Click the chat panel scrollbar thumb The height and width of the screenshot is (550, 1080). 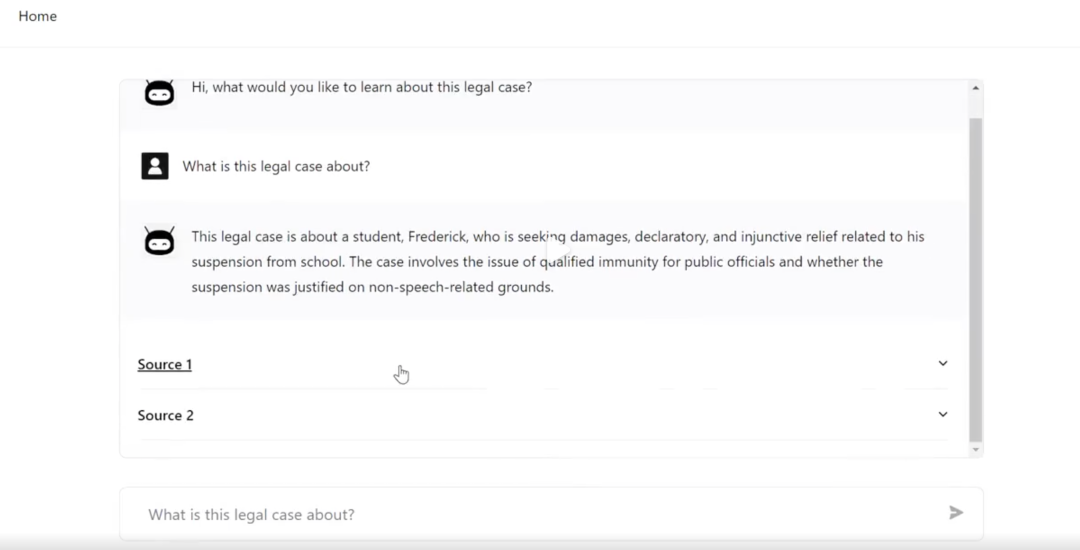(x=976, y=280)
